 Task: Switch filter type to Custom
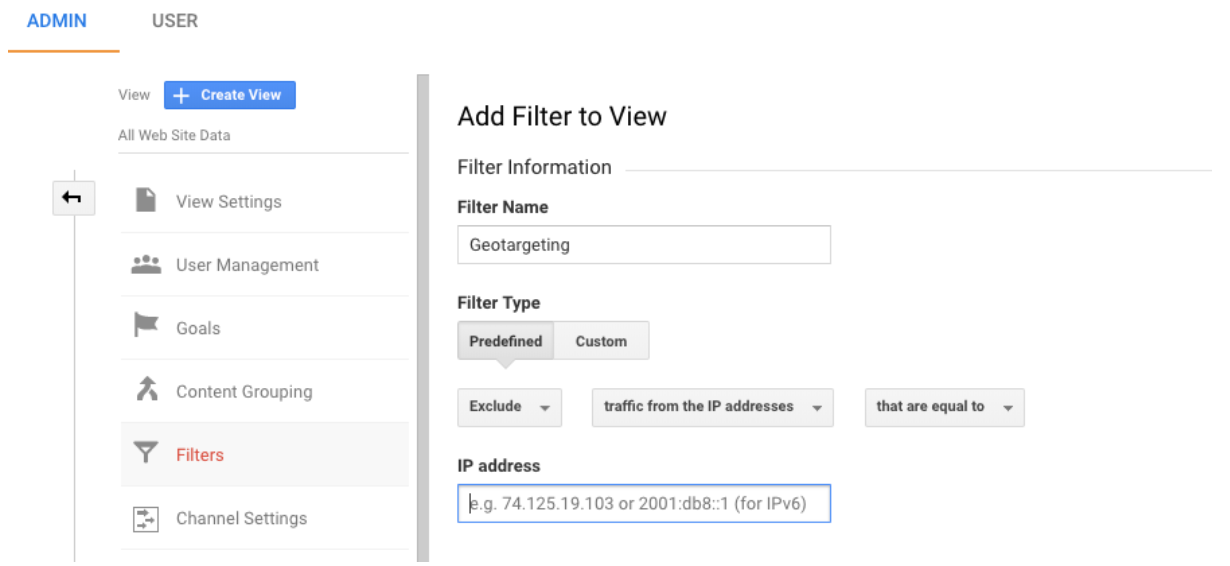tap(601, 341)
